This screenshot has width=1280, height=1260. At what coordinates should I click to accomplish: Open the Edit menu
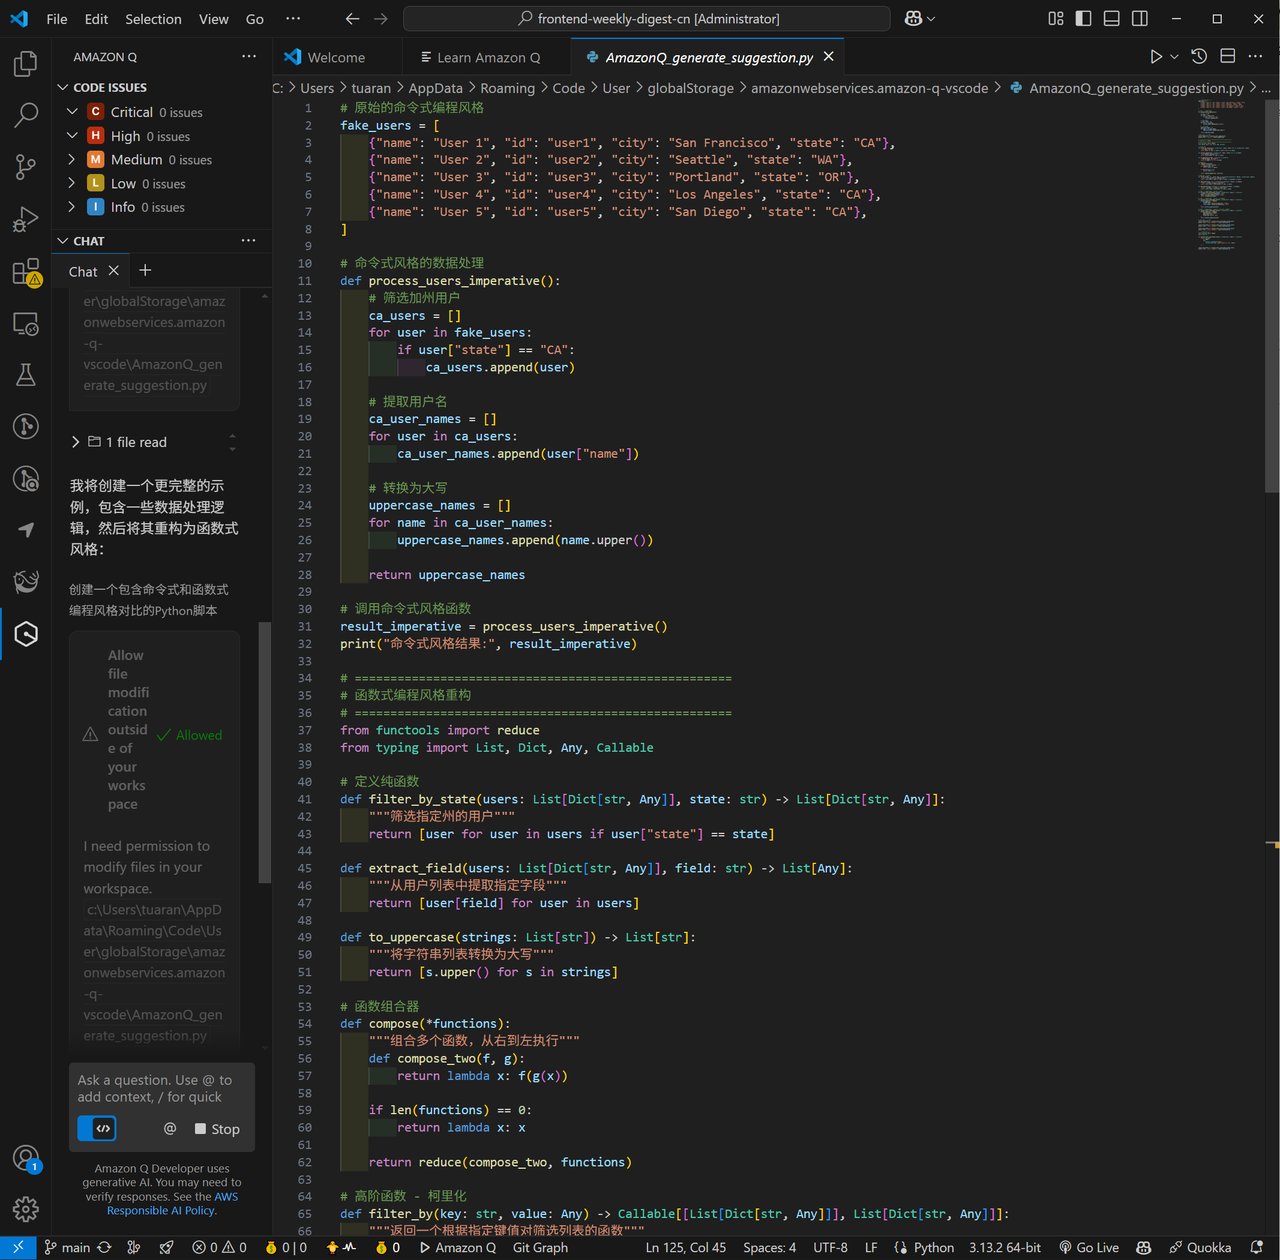pos(97,18)
